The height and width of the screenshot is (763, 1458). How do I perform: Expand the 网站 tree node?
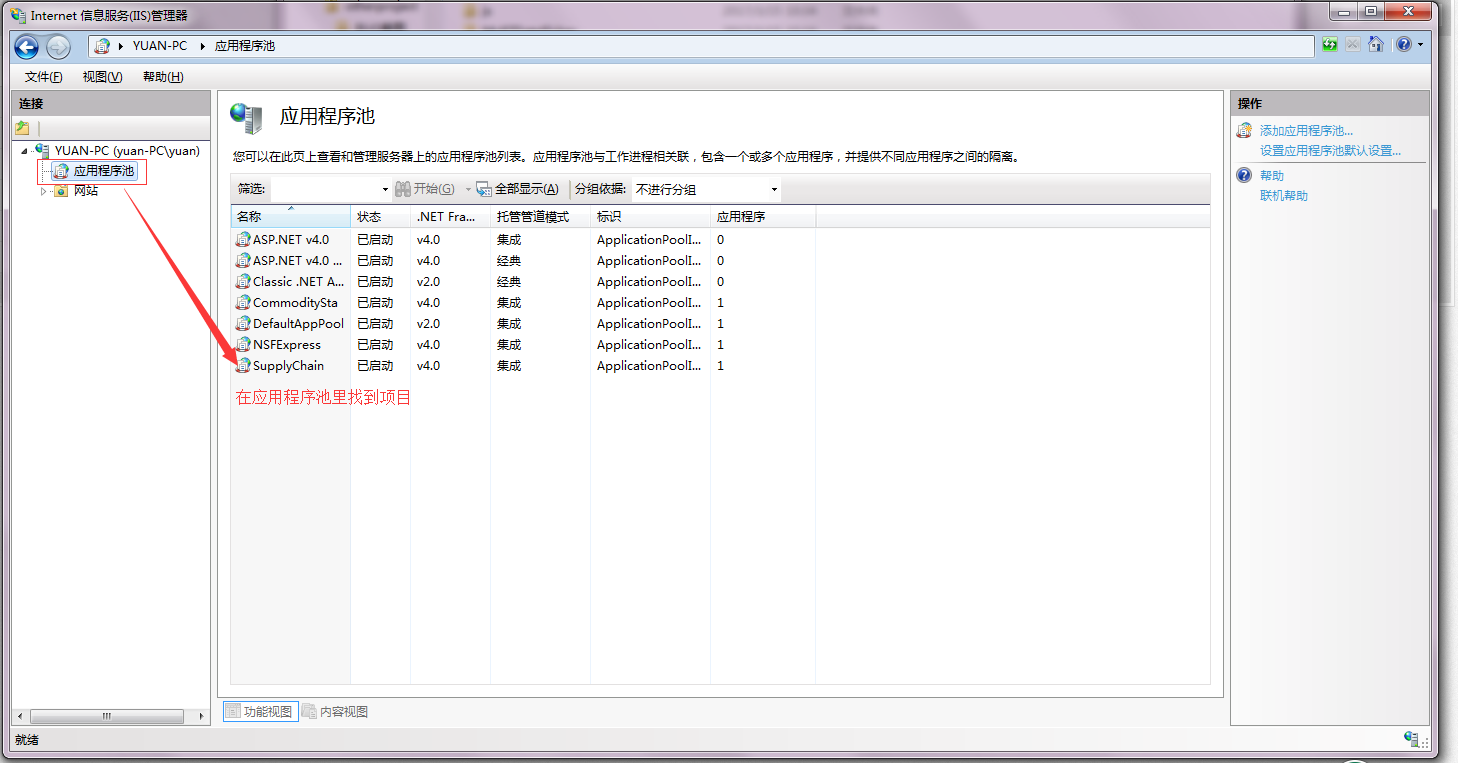pyautogui.click(x=43, y=191)
